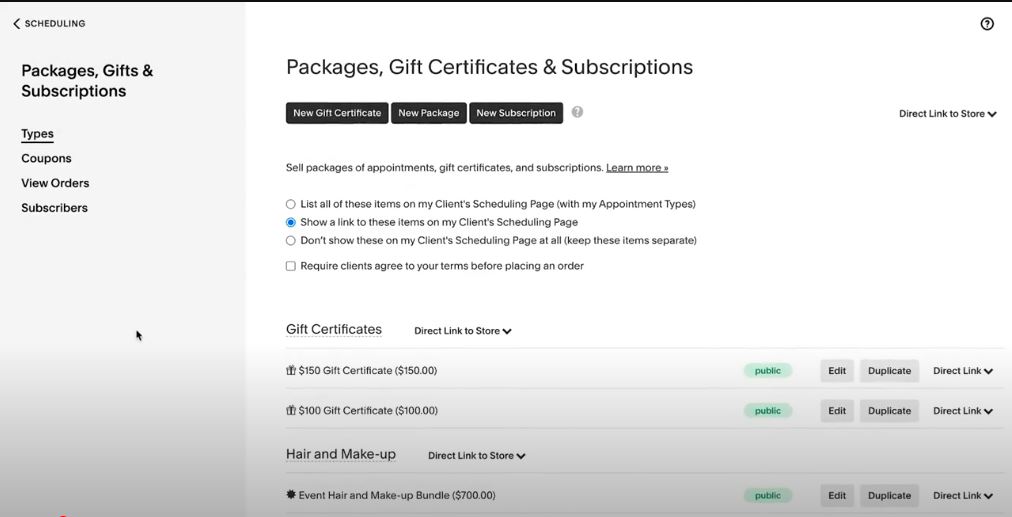Click gift icon of $150 Gift Certificate

pyautogui.click(x=290, y=370)
